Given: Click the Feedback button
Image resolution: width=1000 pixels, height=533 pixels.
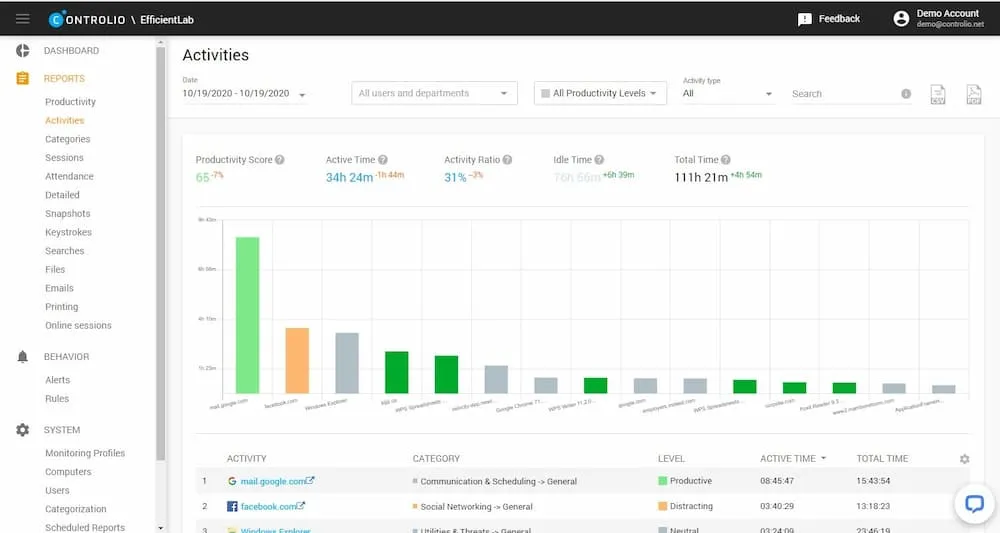Looking at the screenshot, I should coord(829,19).
